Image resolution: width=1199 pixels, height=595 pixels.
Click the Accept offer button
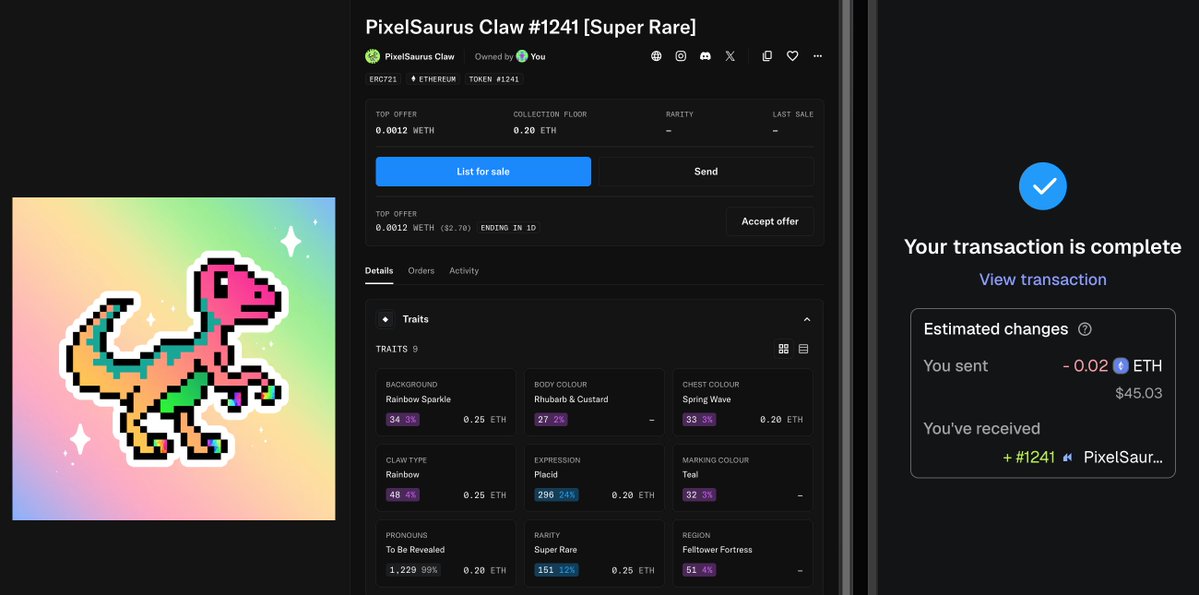770,221
